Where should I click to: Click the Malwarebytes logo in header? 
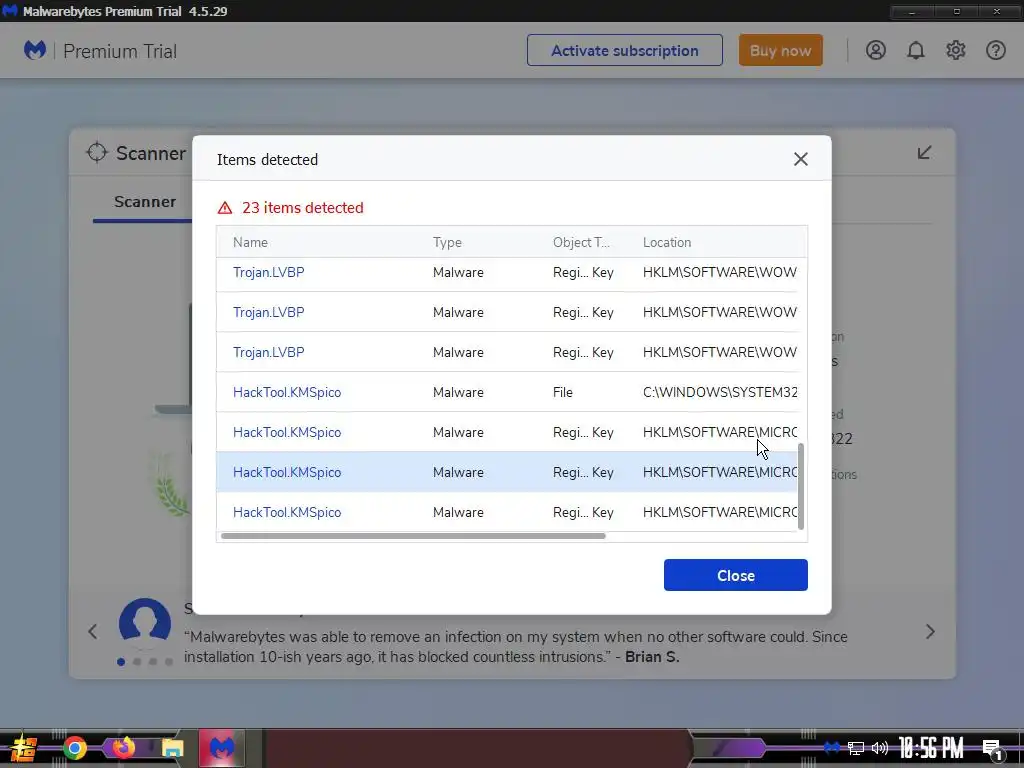point(35,50)
